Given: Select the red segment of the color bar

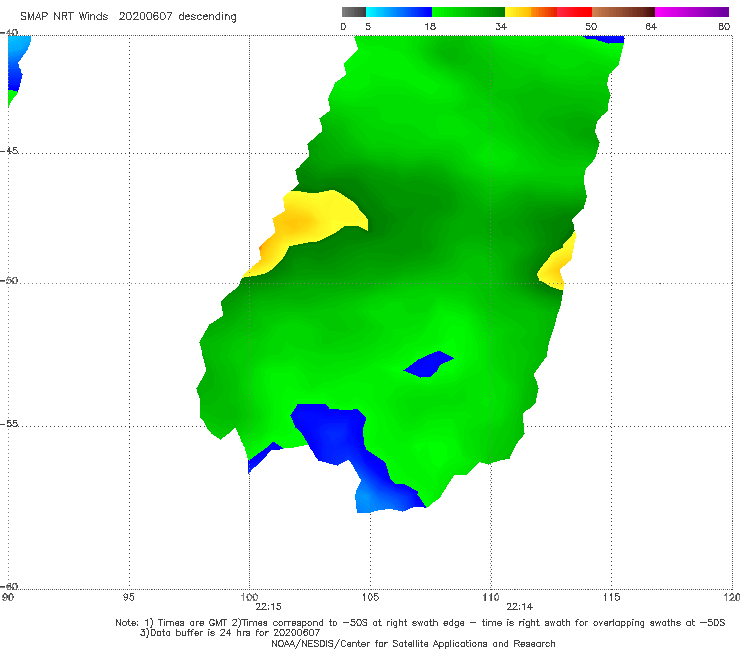Looking at the screenshot, I should click(574, 12).
